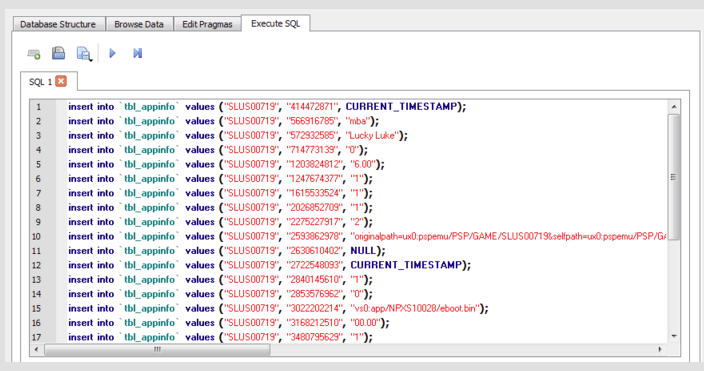
Task: Select the Execute SQL tab
Action: coord(275,23)
